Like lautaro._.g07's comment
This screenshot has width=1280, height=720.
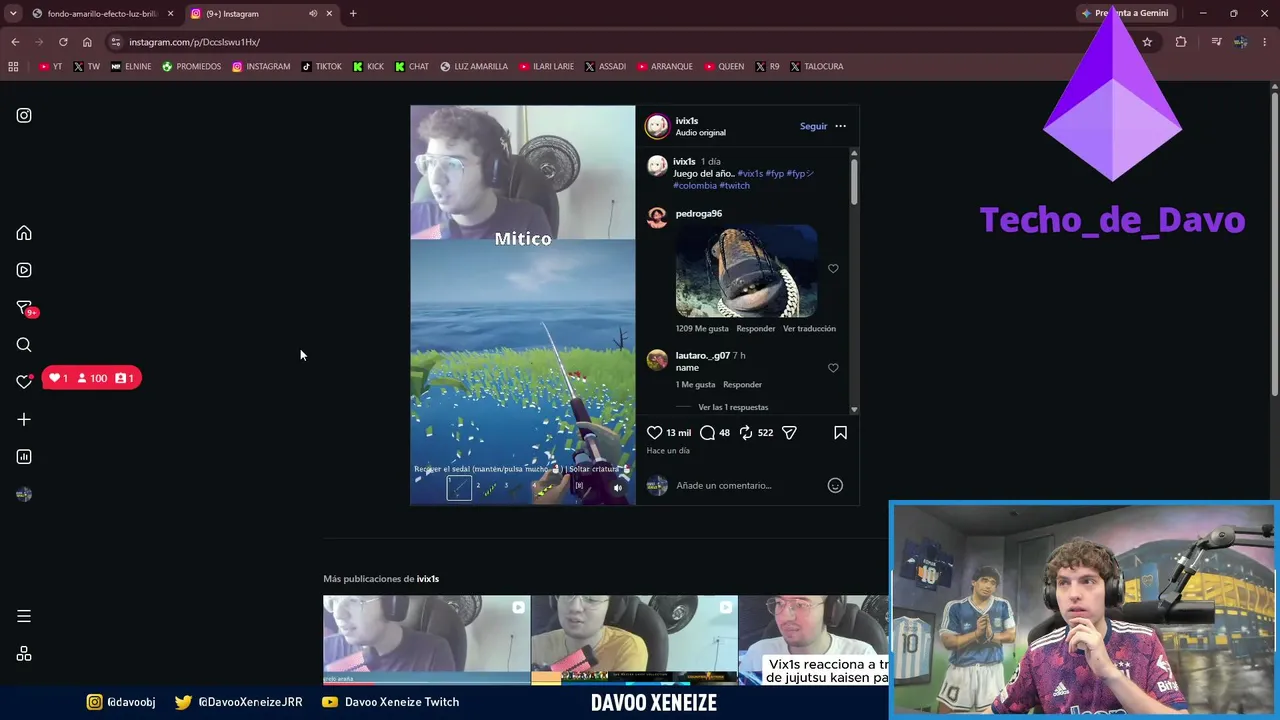pos(833,367)
